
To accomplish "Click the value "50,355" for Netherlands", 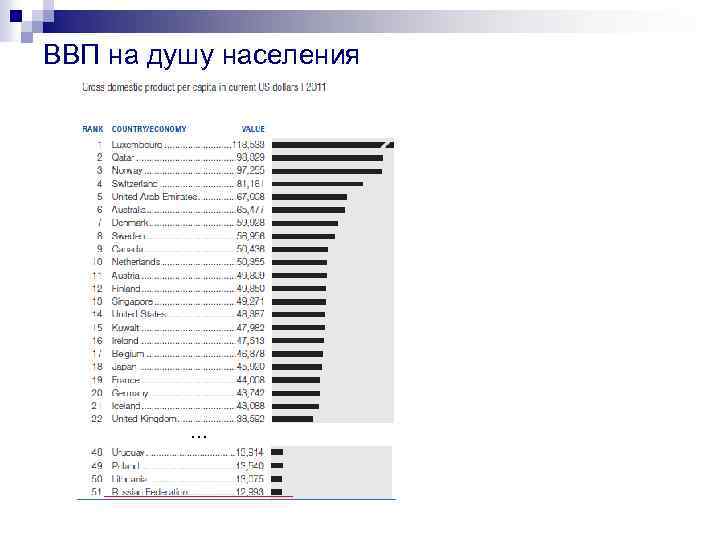I will (x=250, y=262).
